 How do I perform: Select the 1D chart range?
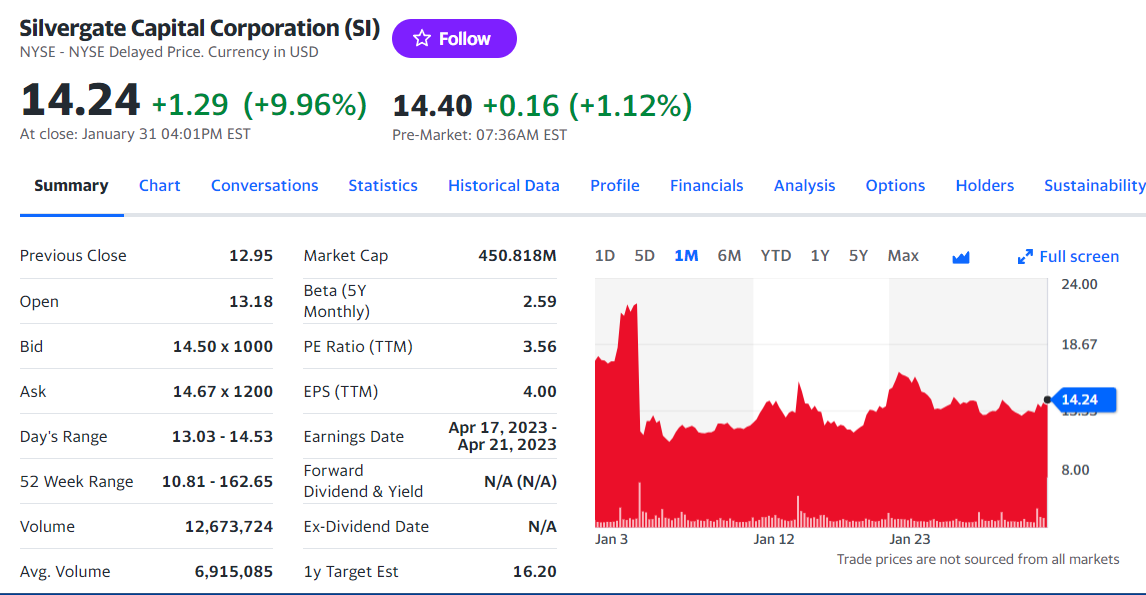click(604, 256)
